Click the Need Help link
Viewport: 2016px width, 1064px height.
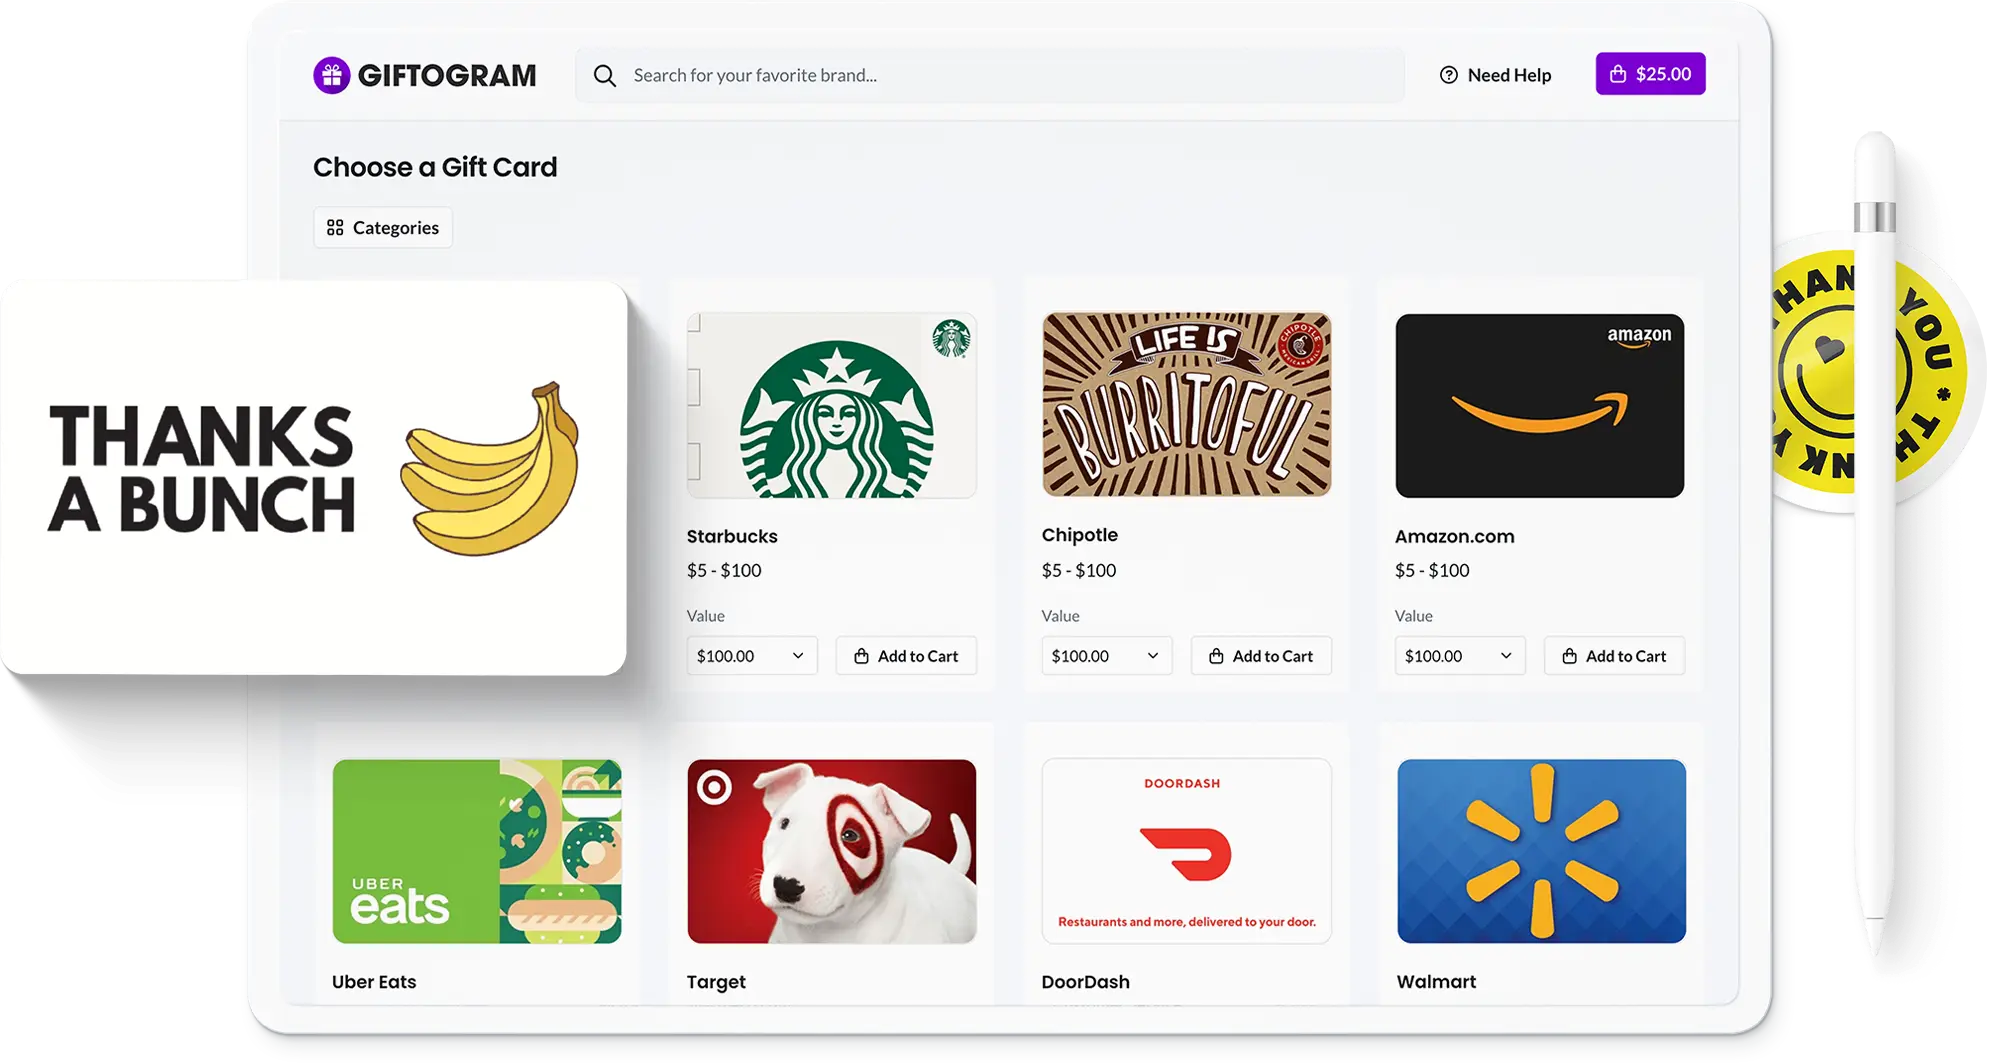click(x=1495, y=75)
